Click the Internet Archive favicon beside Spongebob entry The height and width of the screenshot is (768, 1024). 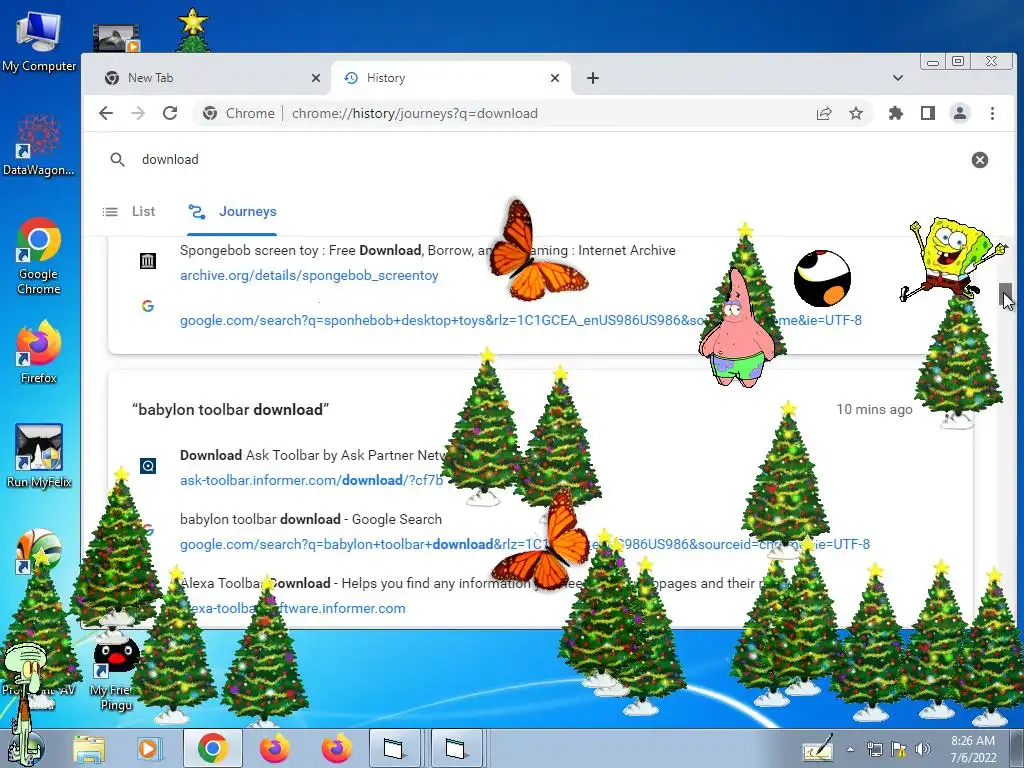click(148, 261)
